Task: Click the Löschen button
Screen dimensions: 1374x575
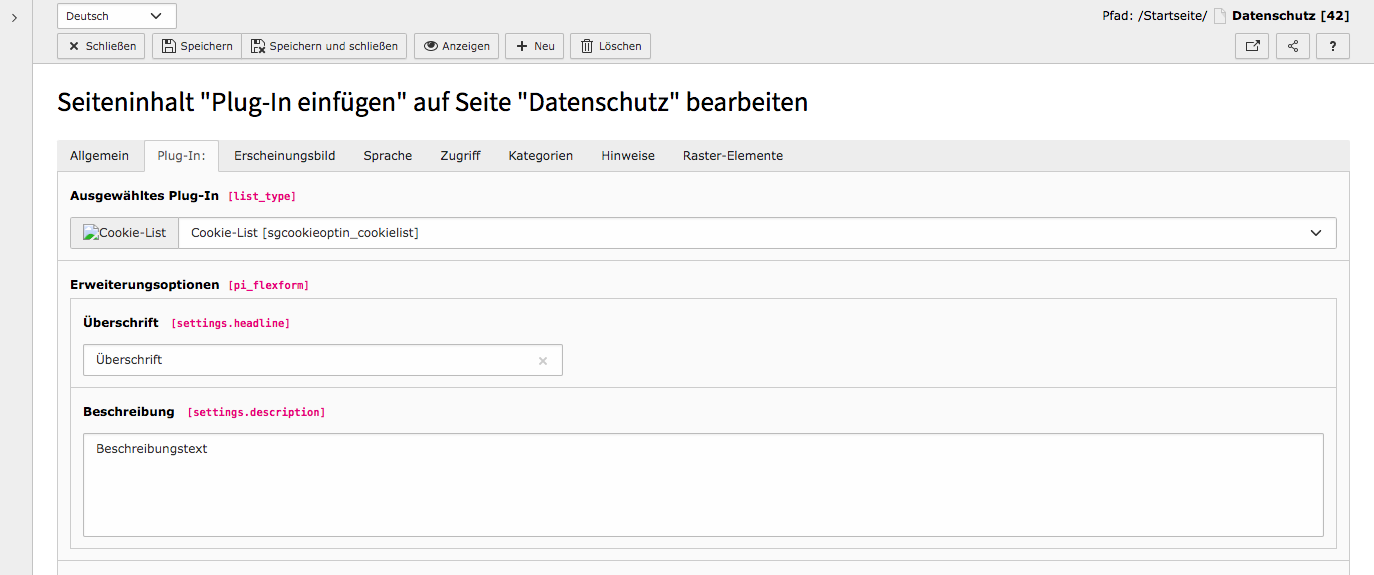Action: [x=610, y=46]
